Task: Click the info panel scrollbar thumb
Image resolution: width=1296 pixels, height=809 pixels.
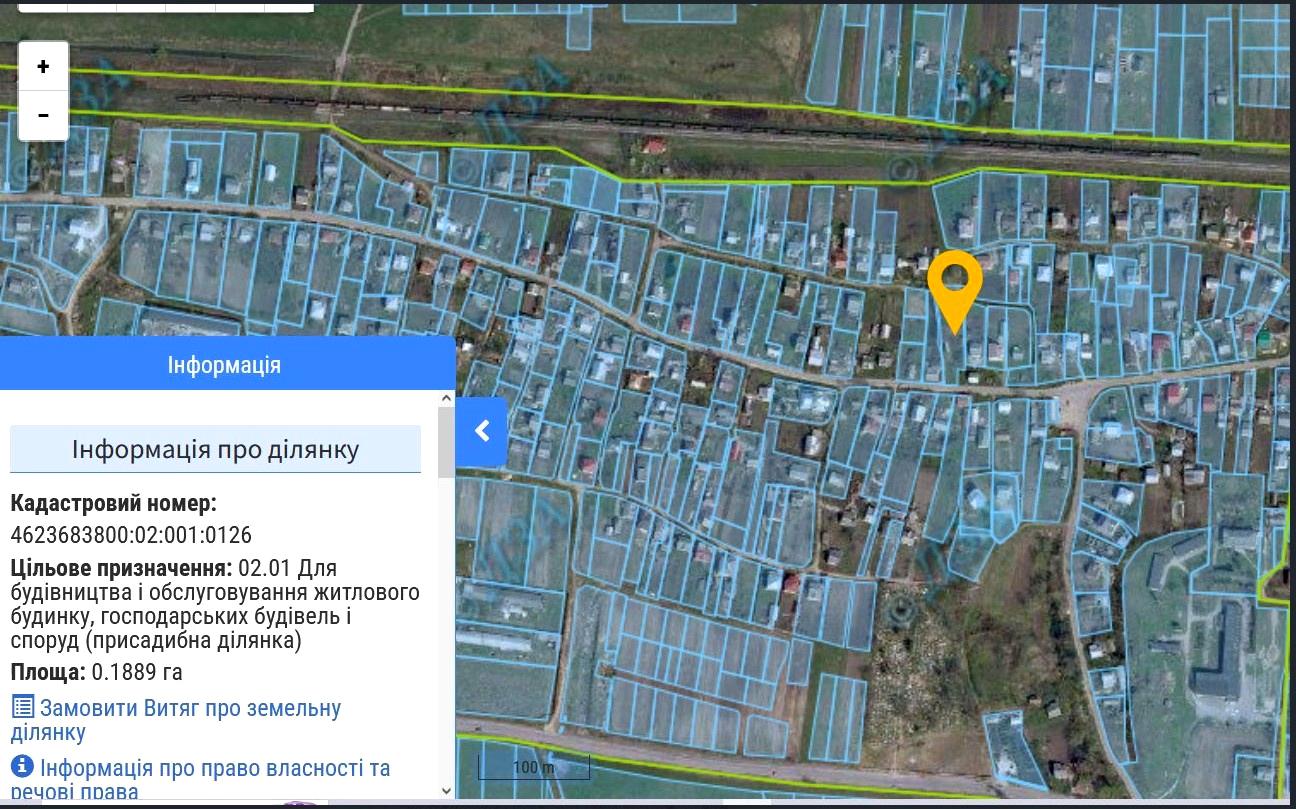Action: point(446,440)
